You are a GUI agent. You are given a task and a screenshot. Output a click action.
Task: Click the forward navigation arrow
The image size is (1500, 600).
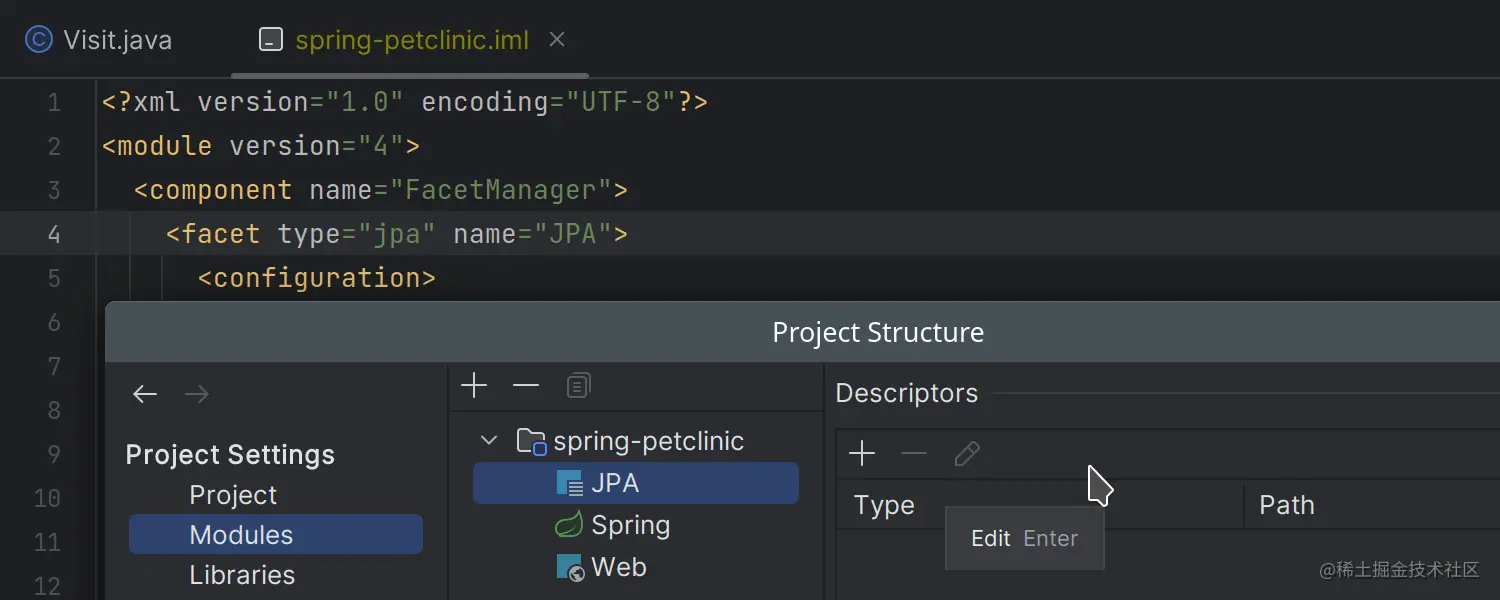coord(197,394)
